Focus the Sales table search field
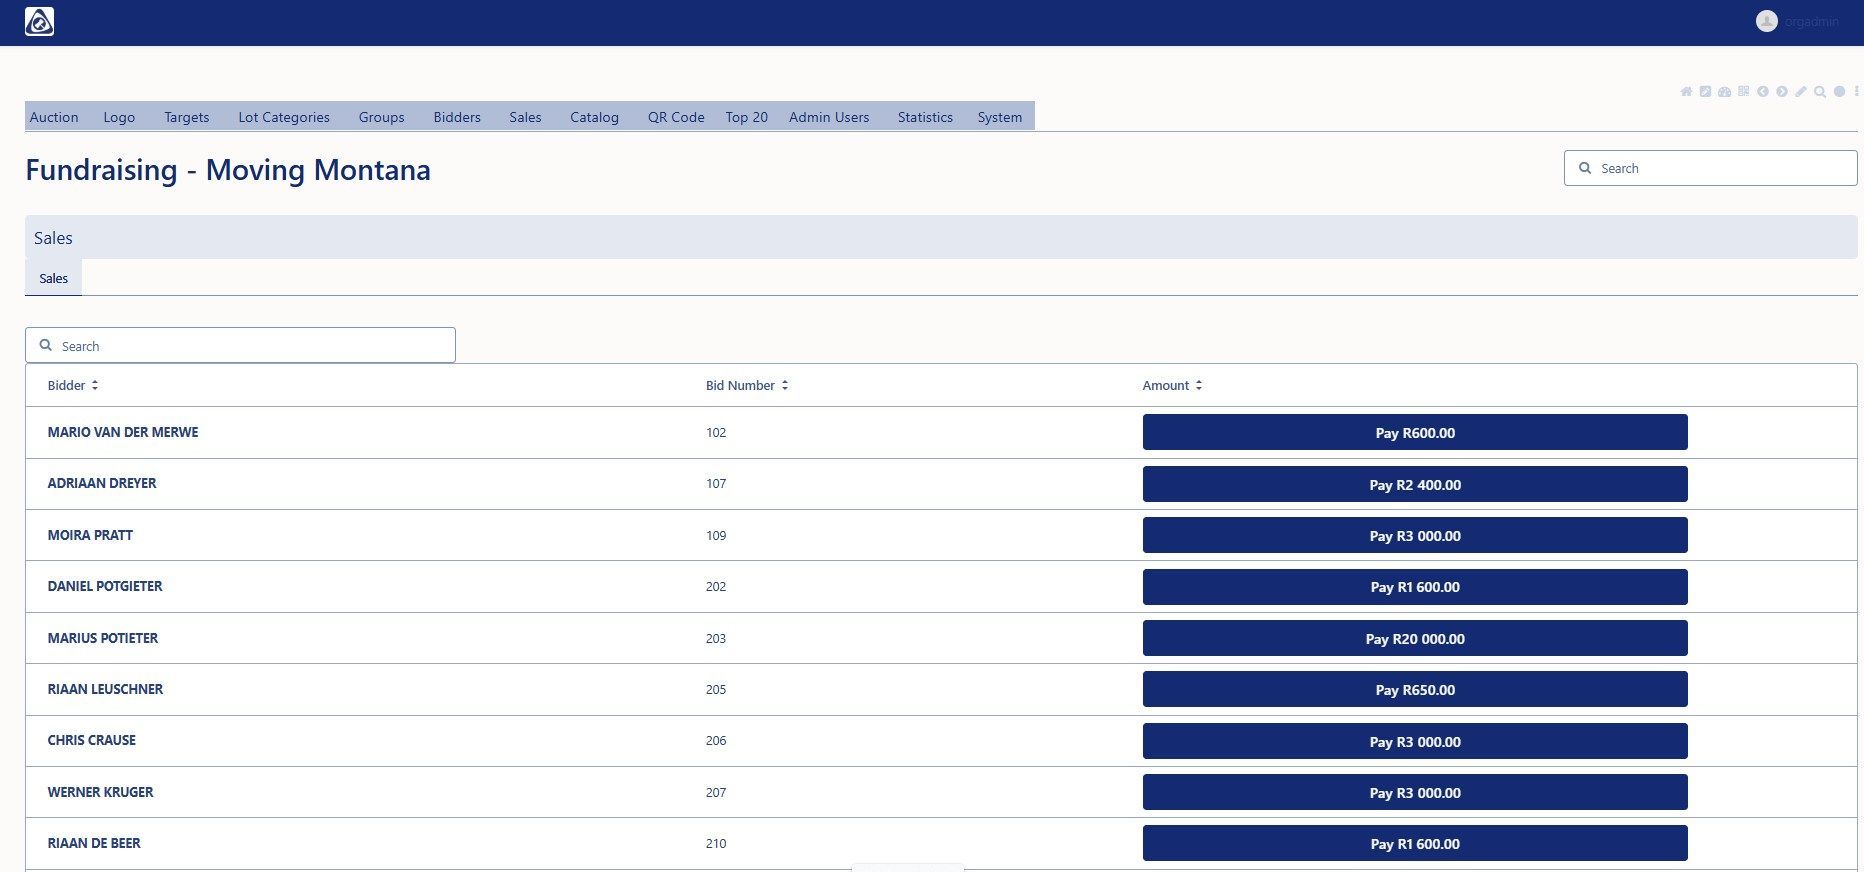1864x872 pixels. tap(240, 346)
